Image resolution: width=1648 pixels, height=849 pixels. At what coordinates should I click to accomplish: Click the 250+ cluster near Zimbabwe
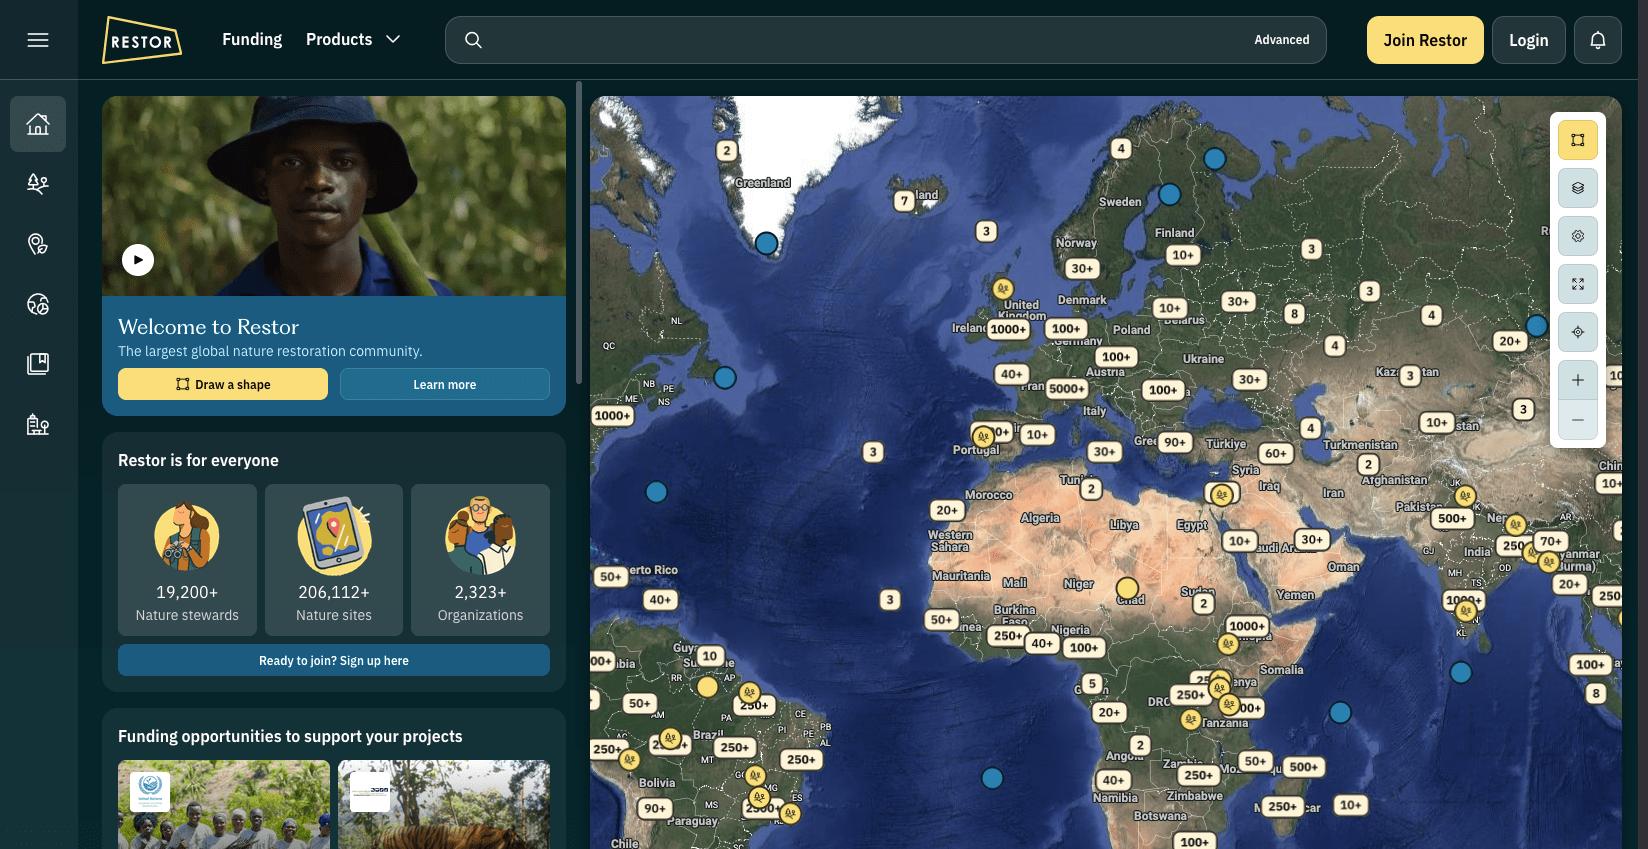click(1198, 775)
